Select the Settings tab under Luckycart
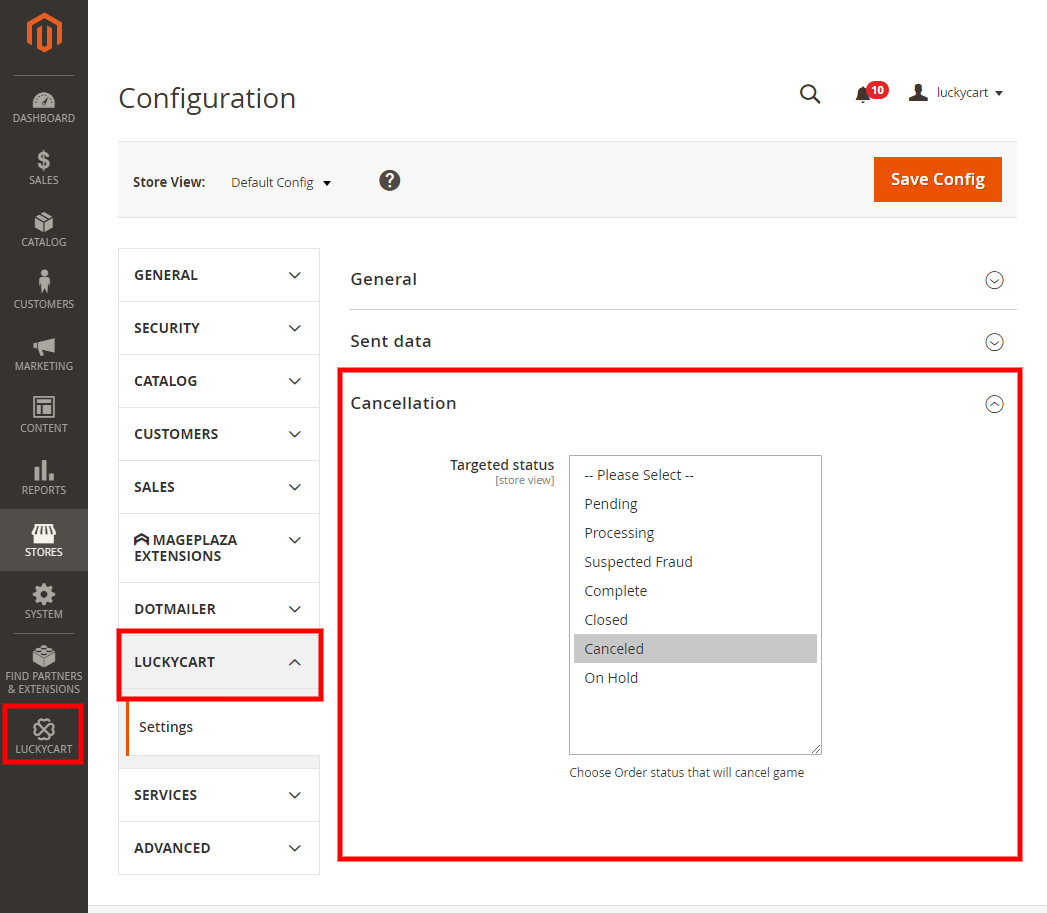The height and width of the screenshot is (913, 1047). click(x=166, y=727)
